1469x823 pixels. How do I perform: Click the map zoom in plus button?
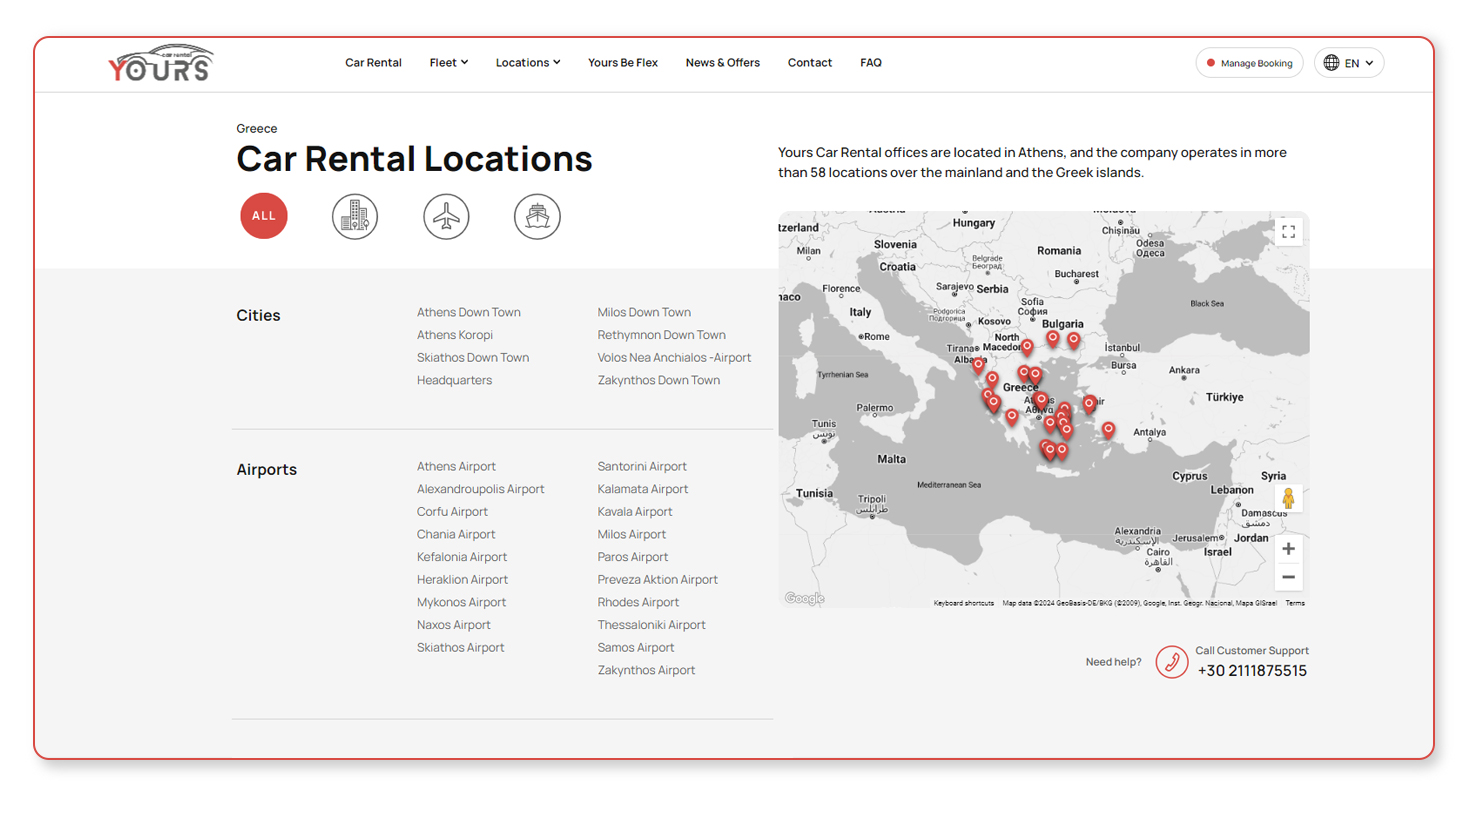(x=1288, y=549)
